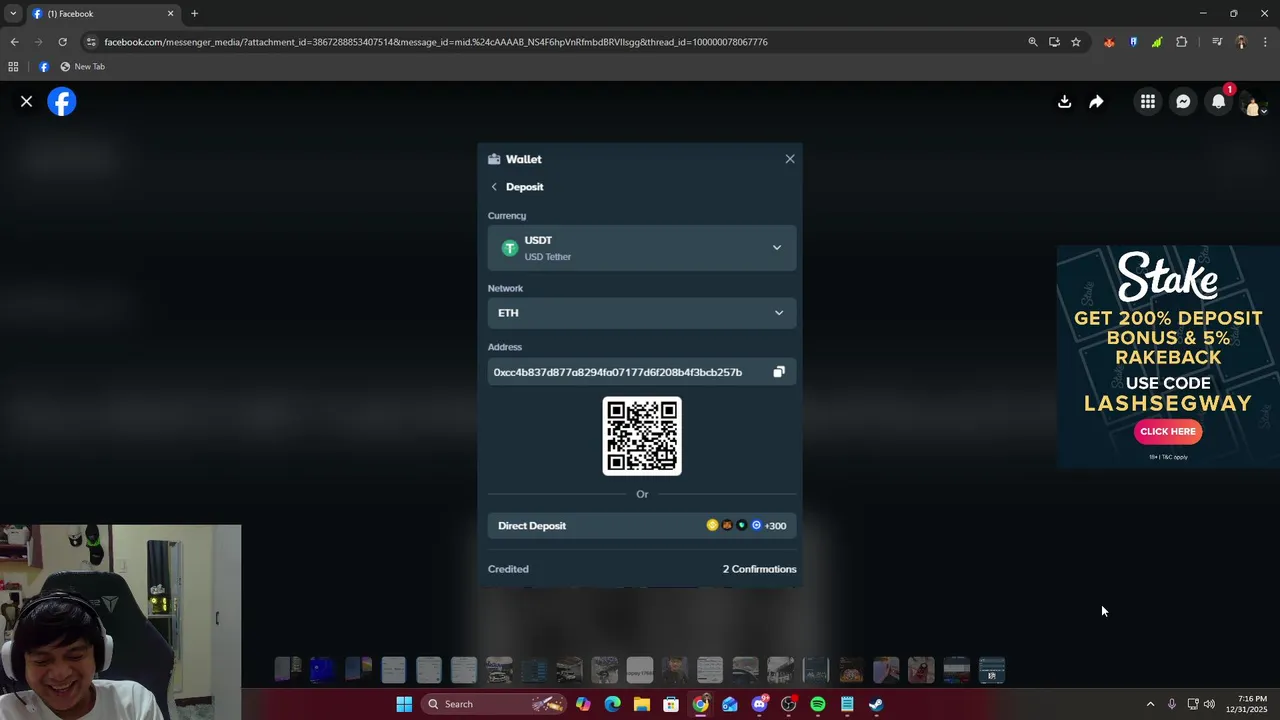The image size is (1280, 720).
Task: Open the MetaMask fox extension
Action: tap(1109, 42)
